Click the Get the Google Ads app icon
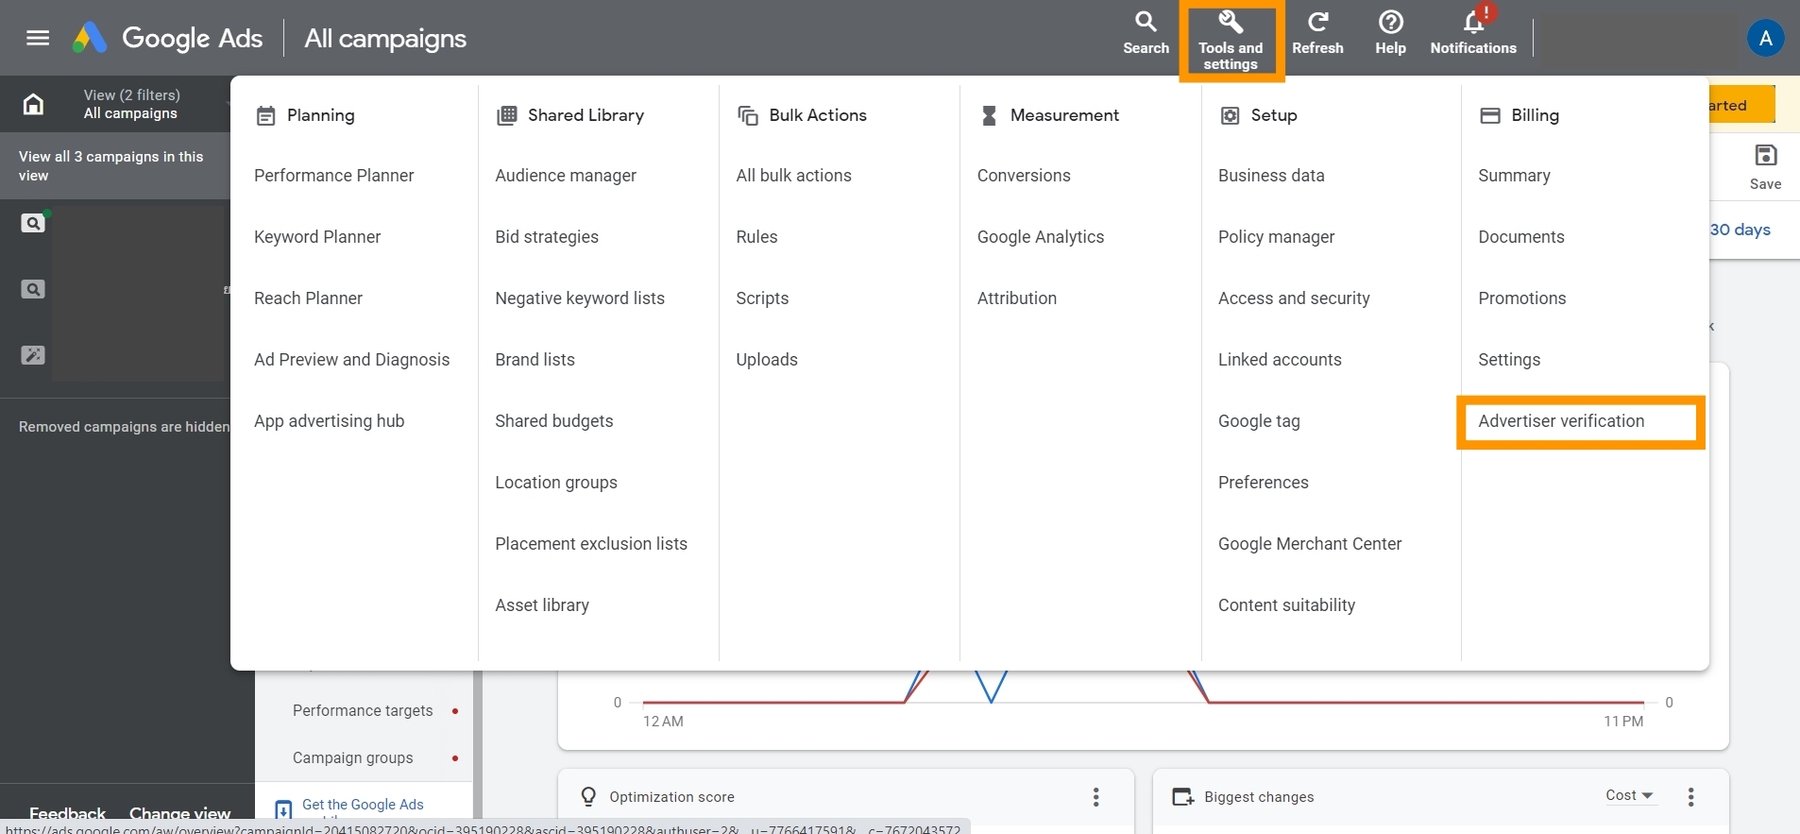This screenshot has width=1800, height=834. pos(283,809)
